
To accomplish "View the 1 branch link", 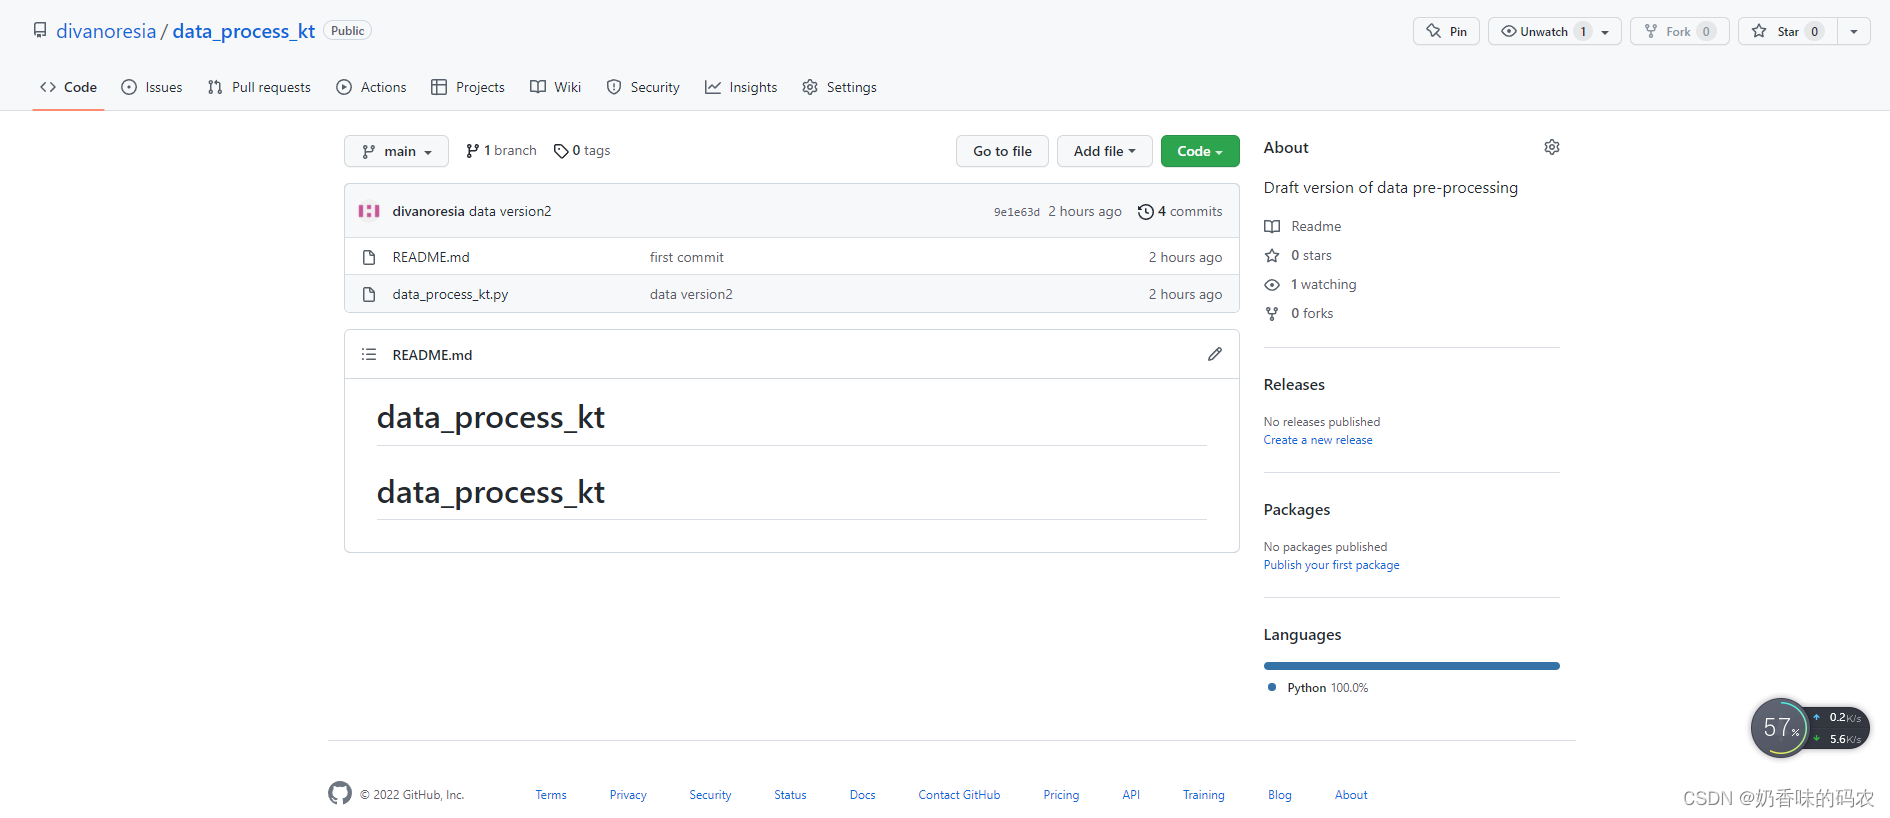I will click(x=501, y=151).
